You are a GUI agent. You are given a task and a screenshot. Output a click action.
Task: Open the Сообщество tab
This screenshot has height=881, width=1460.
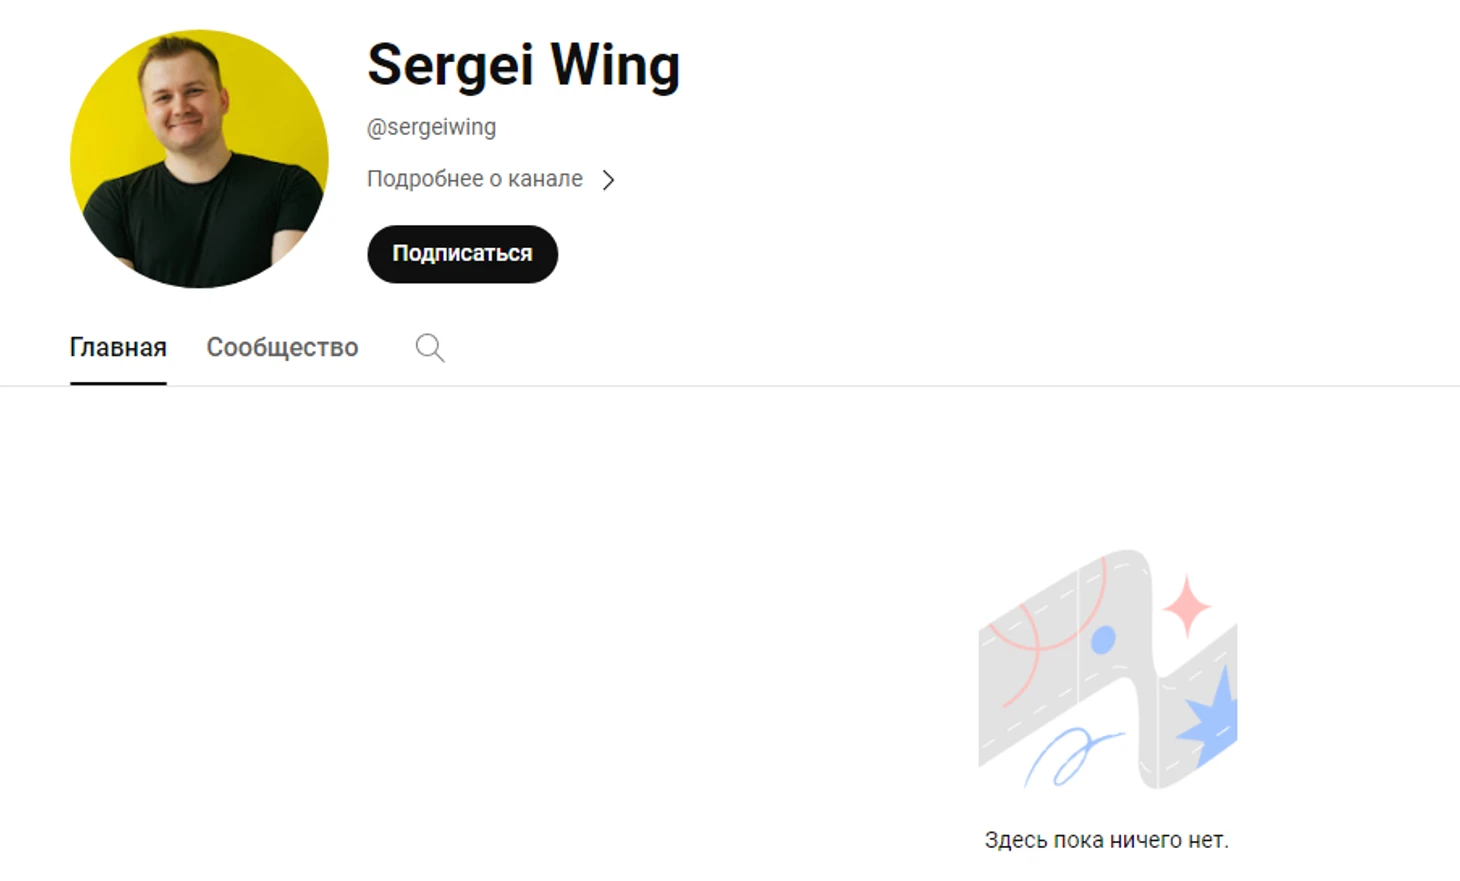tap(282, 347)
